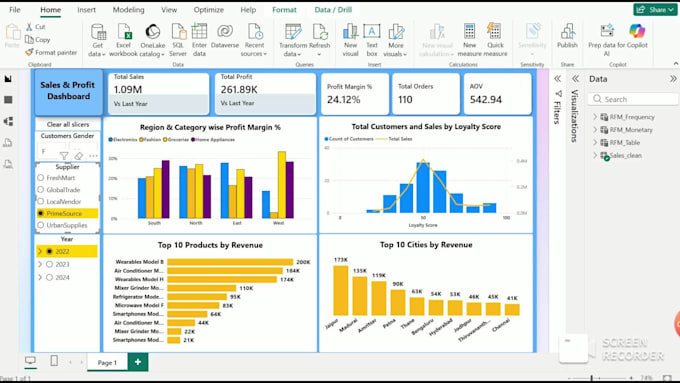Open the Data / Drill tab
The image size is (680, 383).
click(x=333, y=10)
